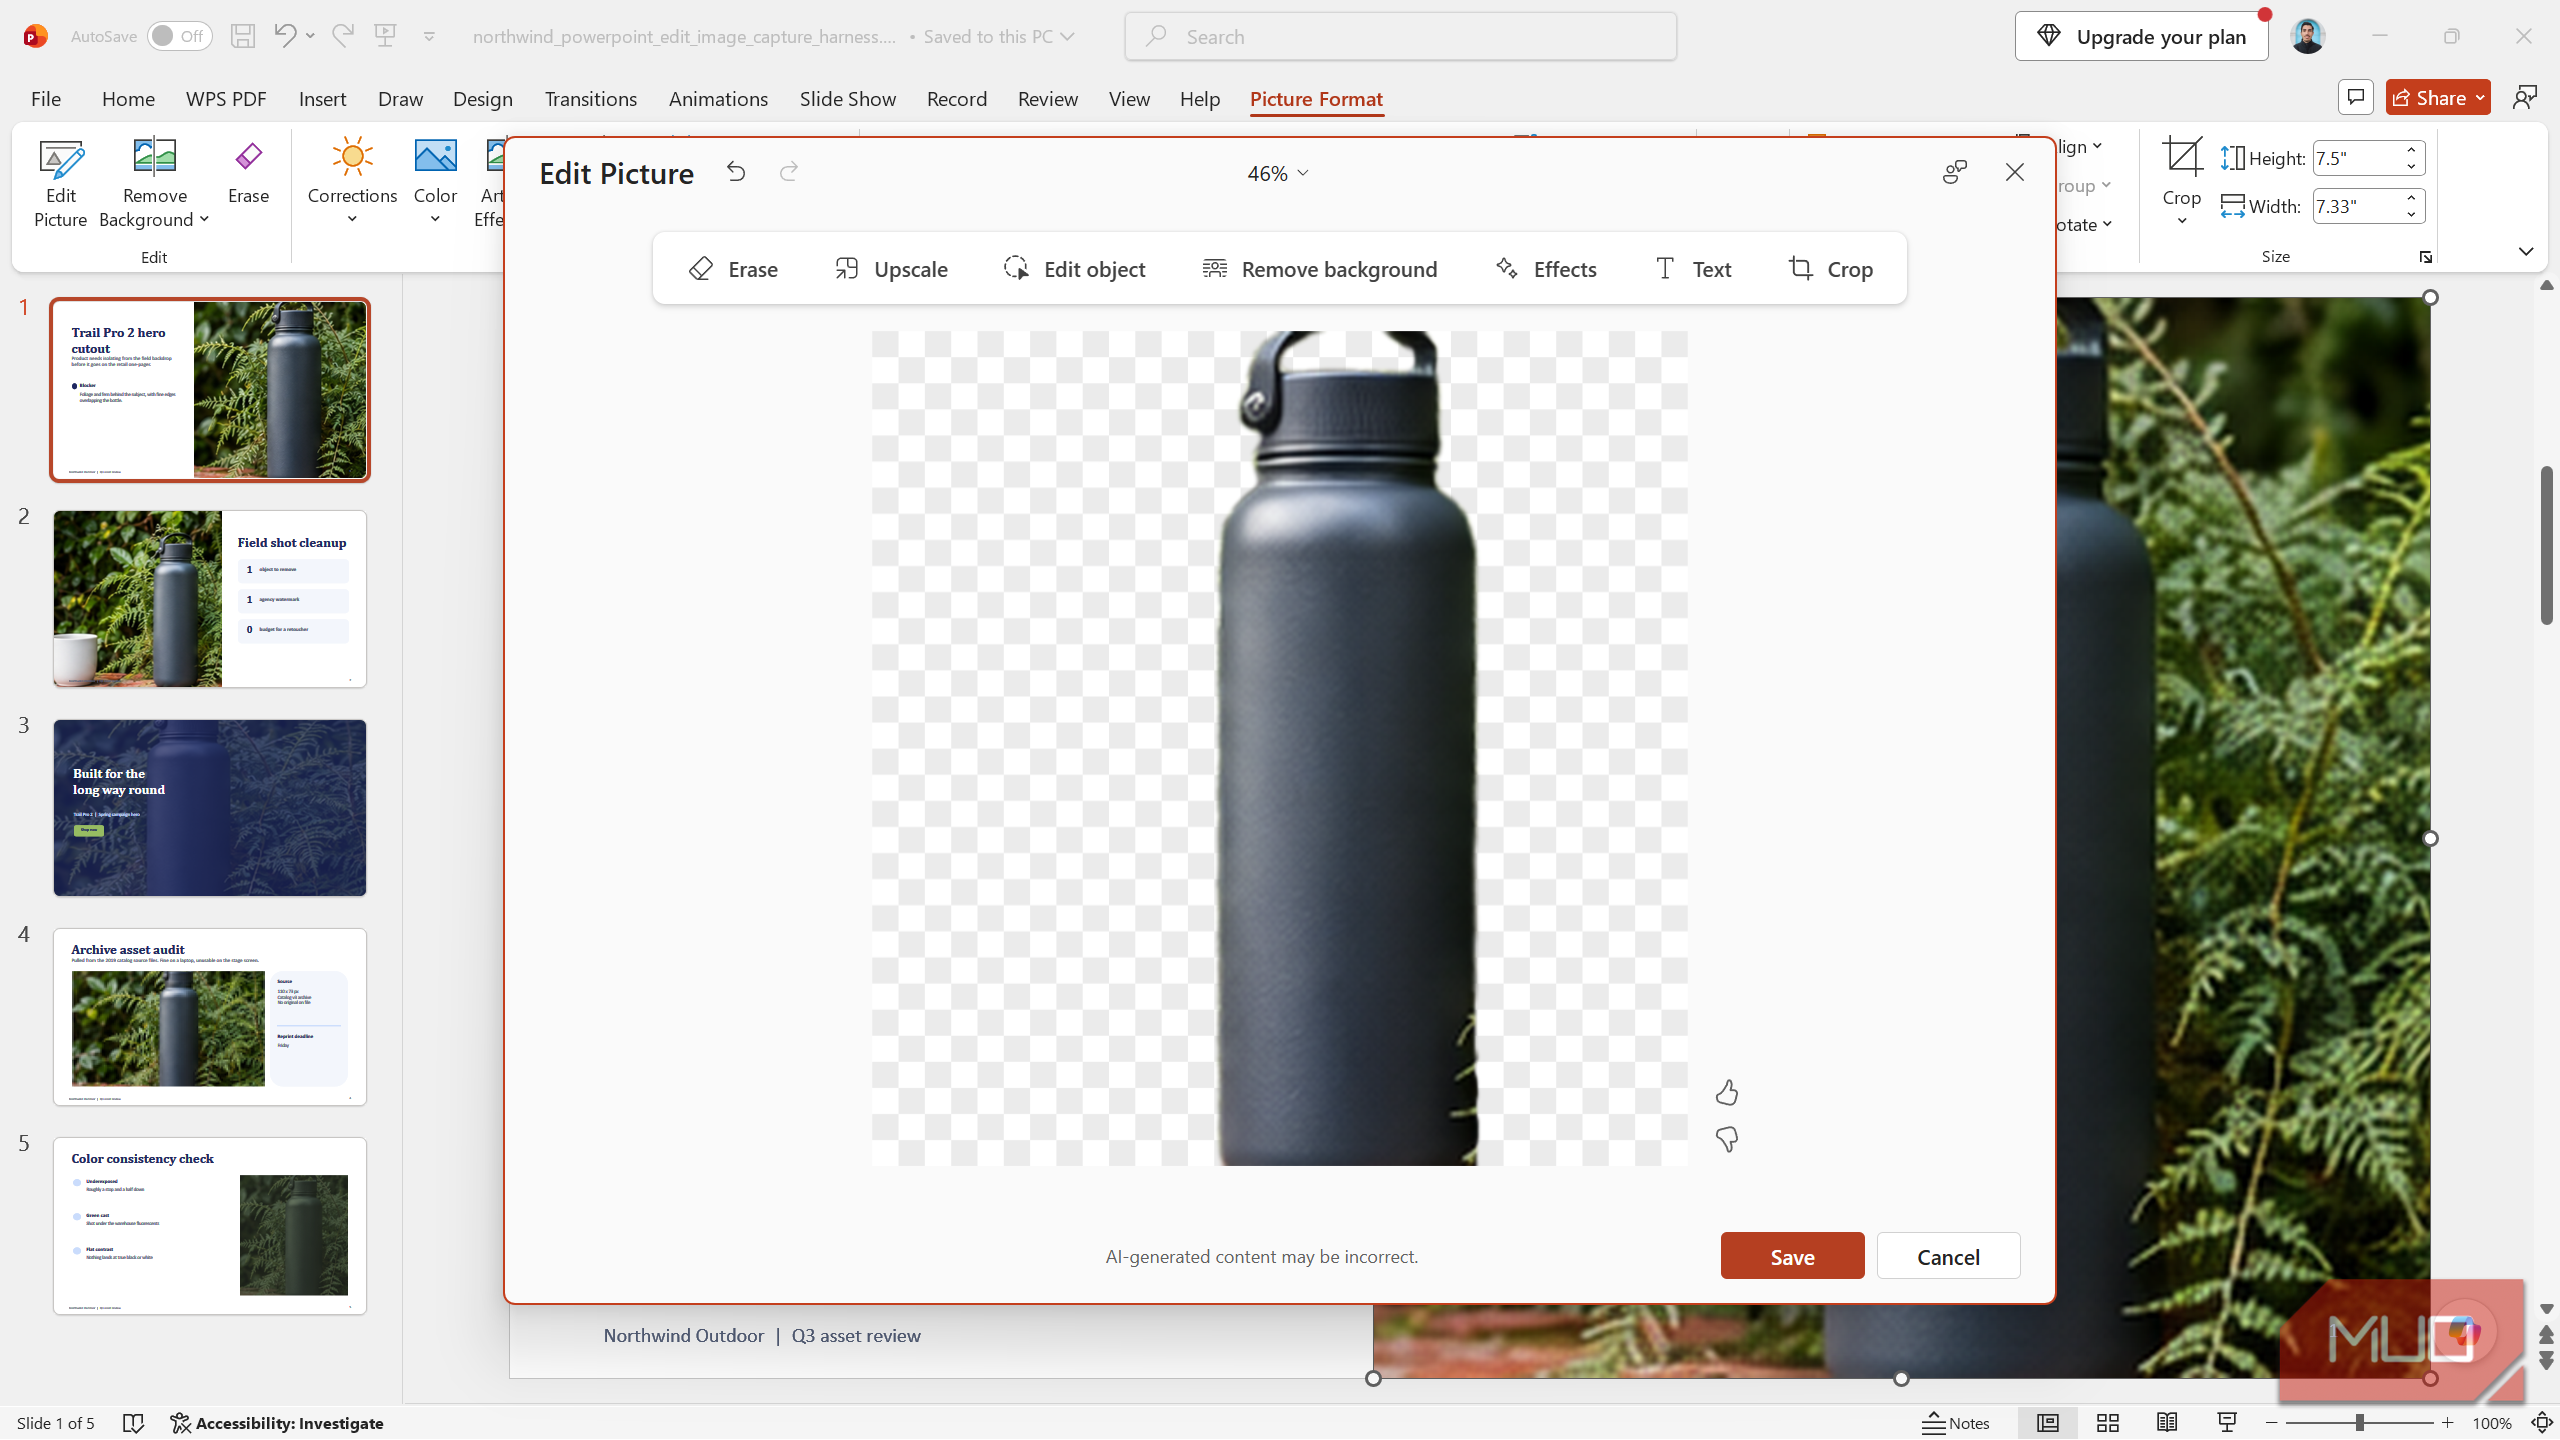This screenshot has height=1440, width=2560.
Task: Open the File menu
Action: pos(45,98)
